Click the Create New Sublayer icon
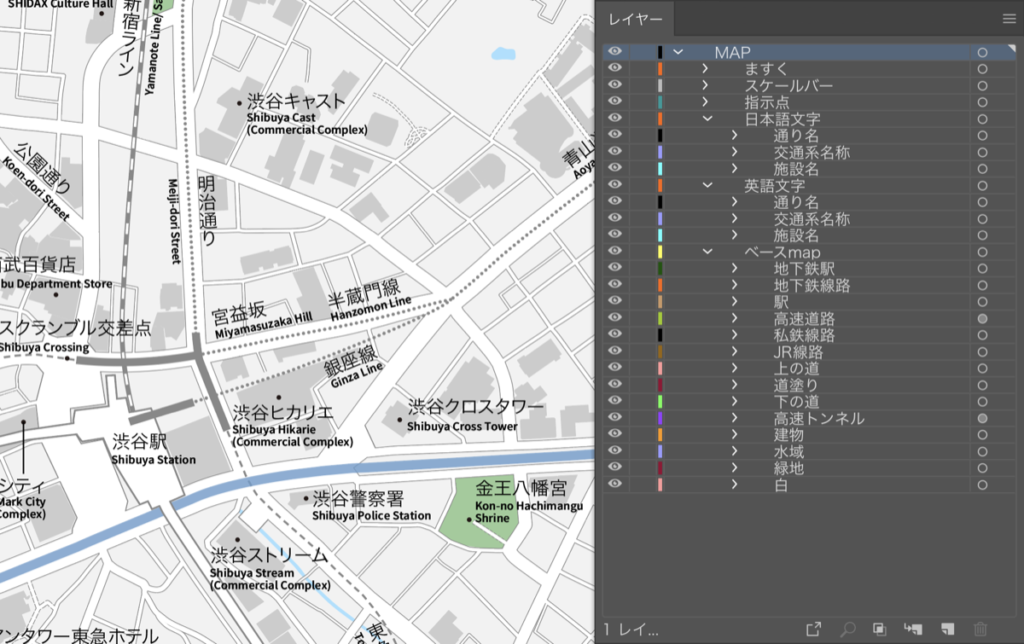The height and width of the screenshot is (644, 1024). point(913,629)
